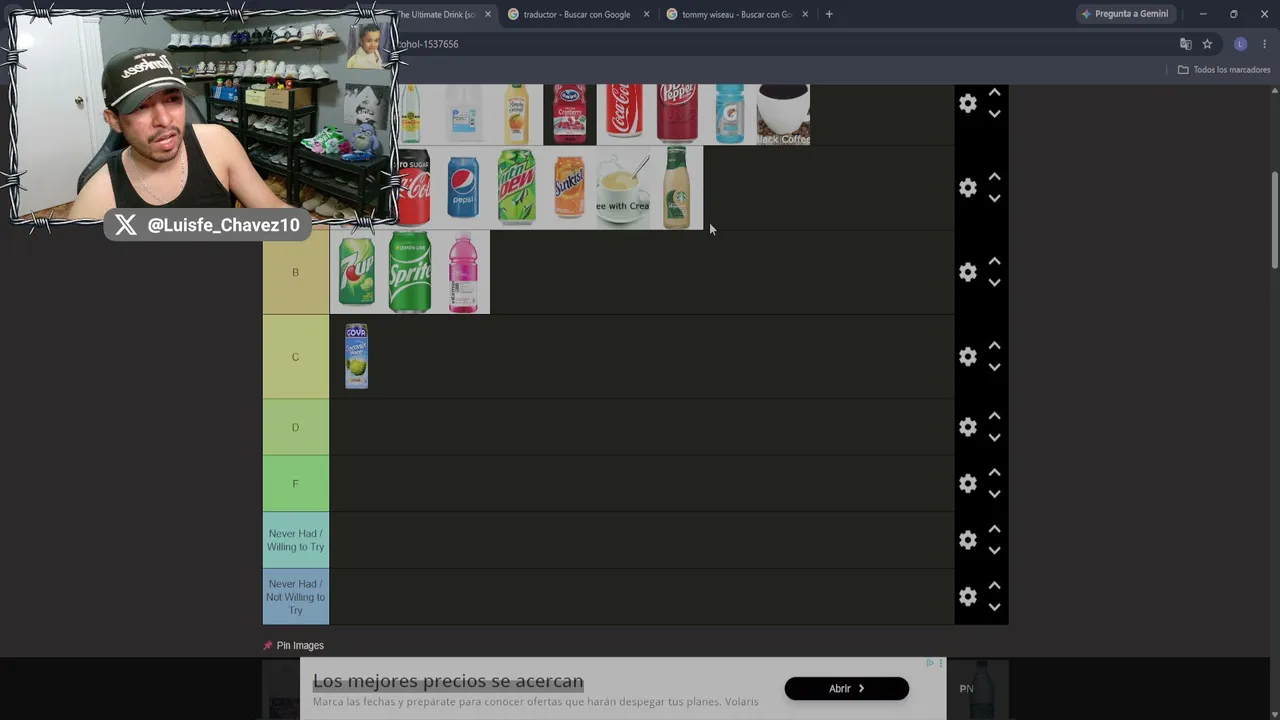The width and height of the screenshot is (1280, 720).
Task: Move the B tier row down
Action: coord(994,283)
